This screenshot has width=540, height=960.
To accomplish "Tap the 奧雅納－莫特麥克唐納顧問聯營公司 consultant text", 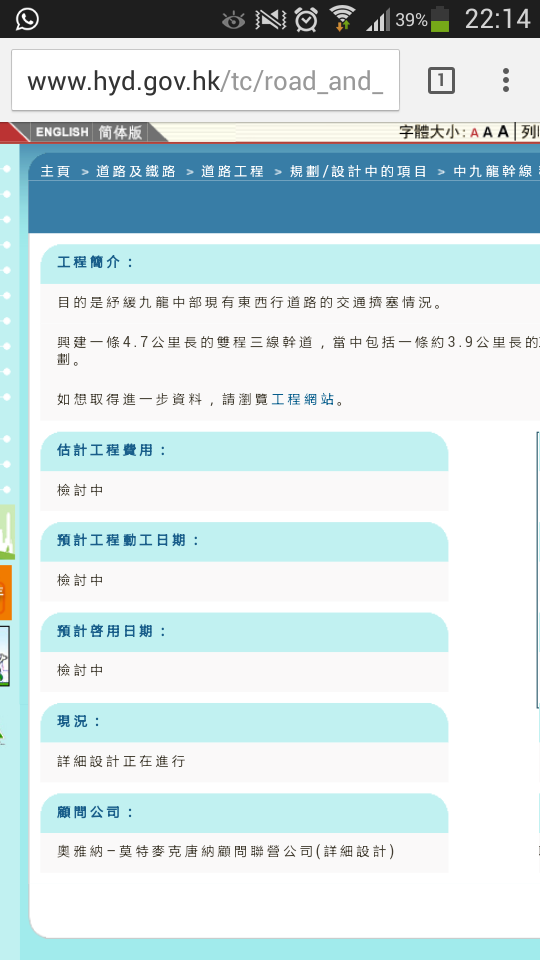I will point(225,851).
